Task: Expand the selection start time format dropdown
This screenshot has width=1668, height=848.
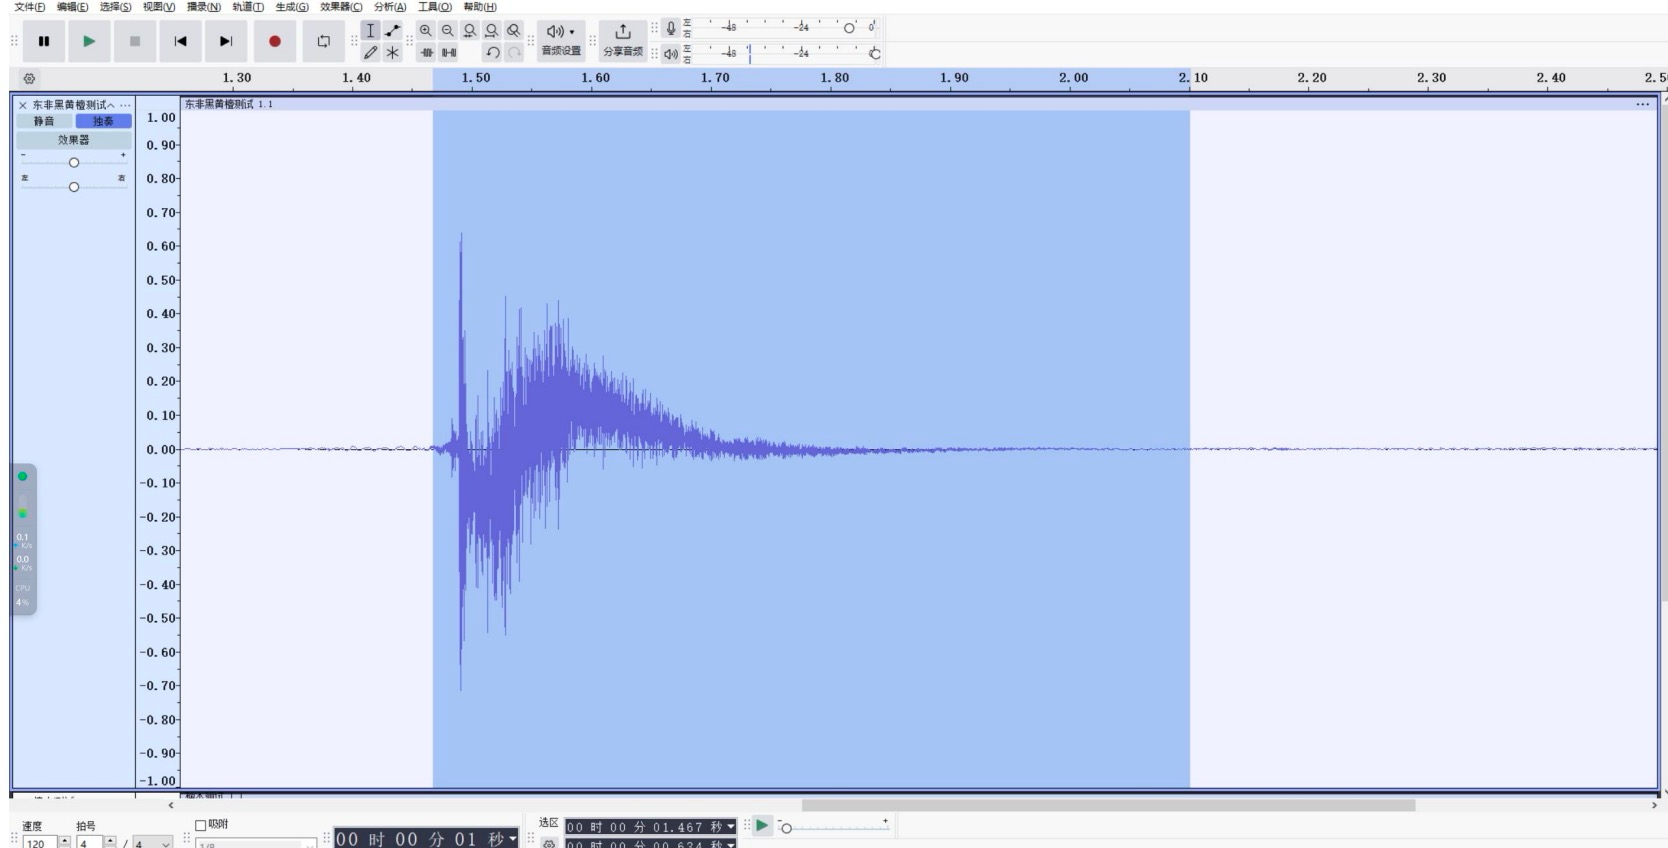Action: 731,827
